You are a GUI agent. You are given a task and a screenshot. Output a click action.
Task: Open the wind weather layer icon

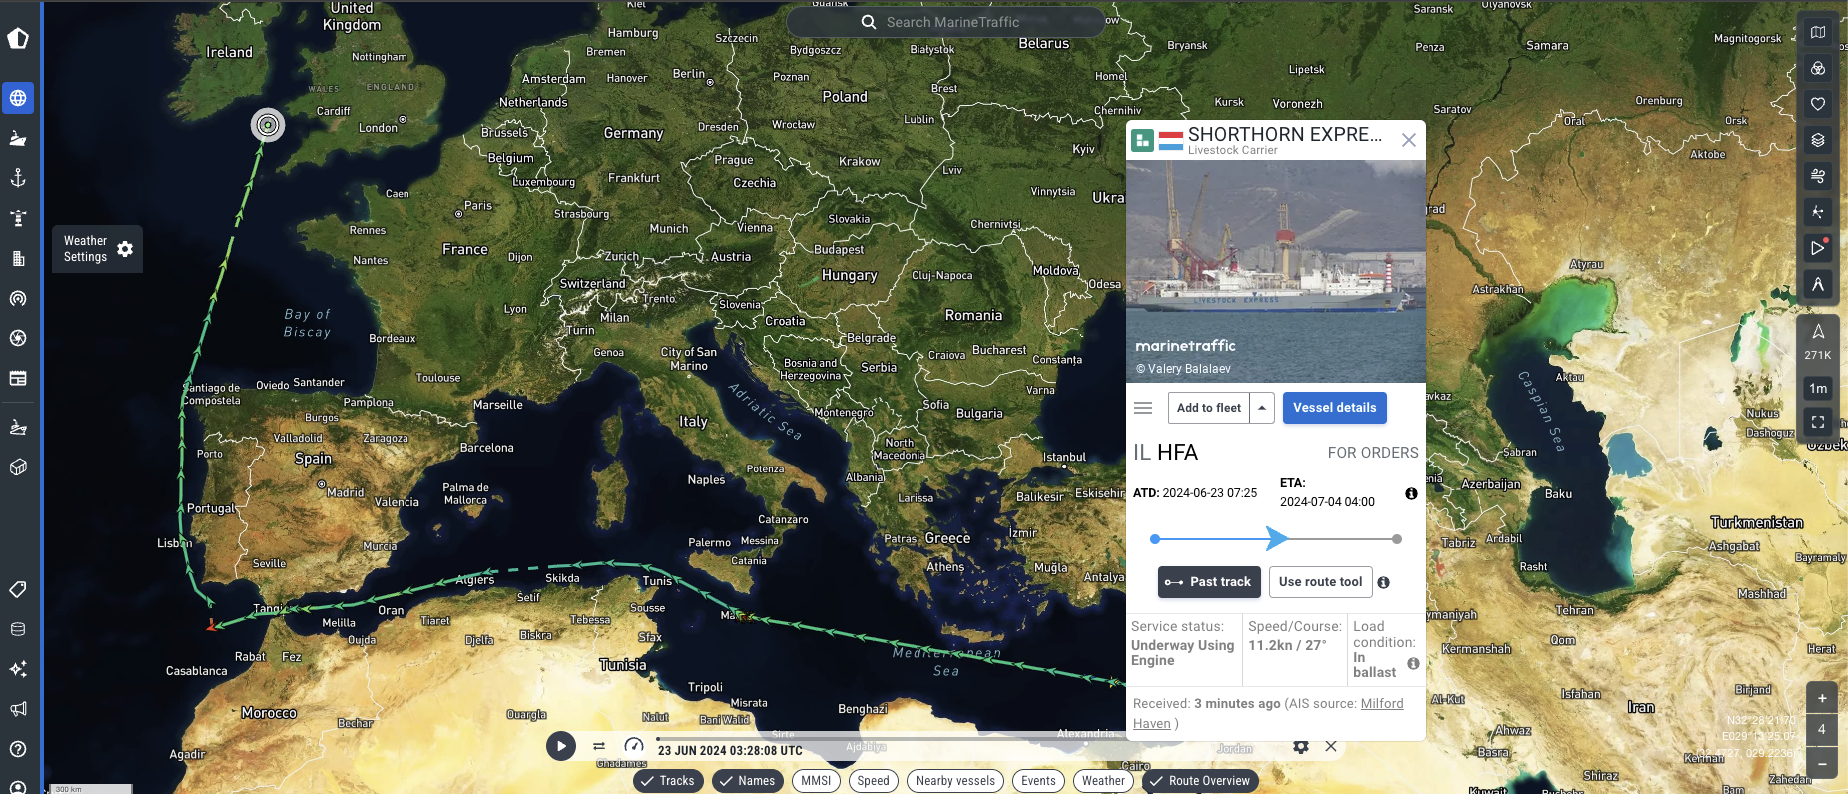tap(1818, 176)
